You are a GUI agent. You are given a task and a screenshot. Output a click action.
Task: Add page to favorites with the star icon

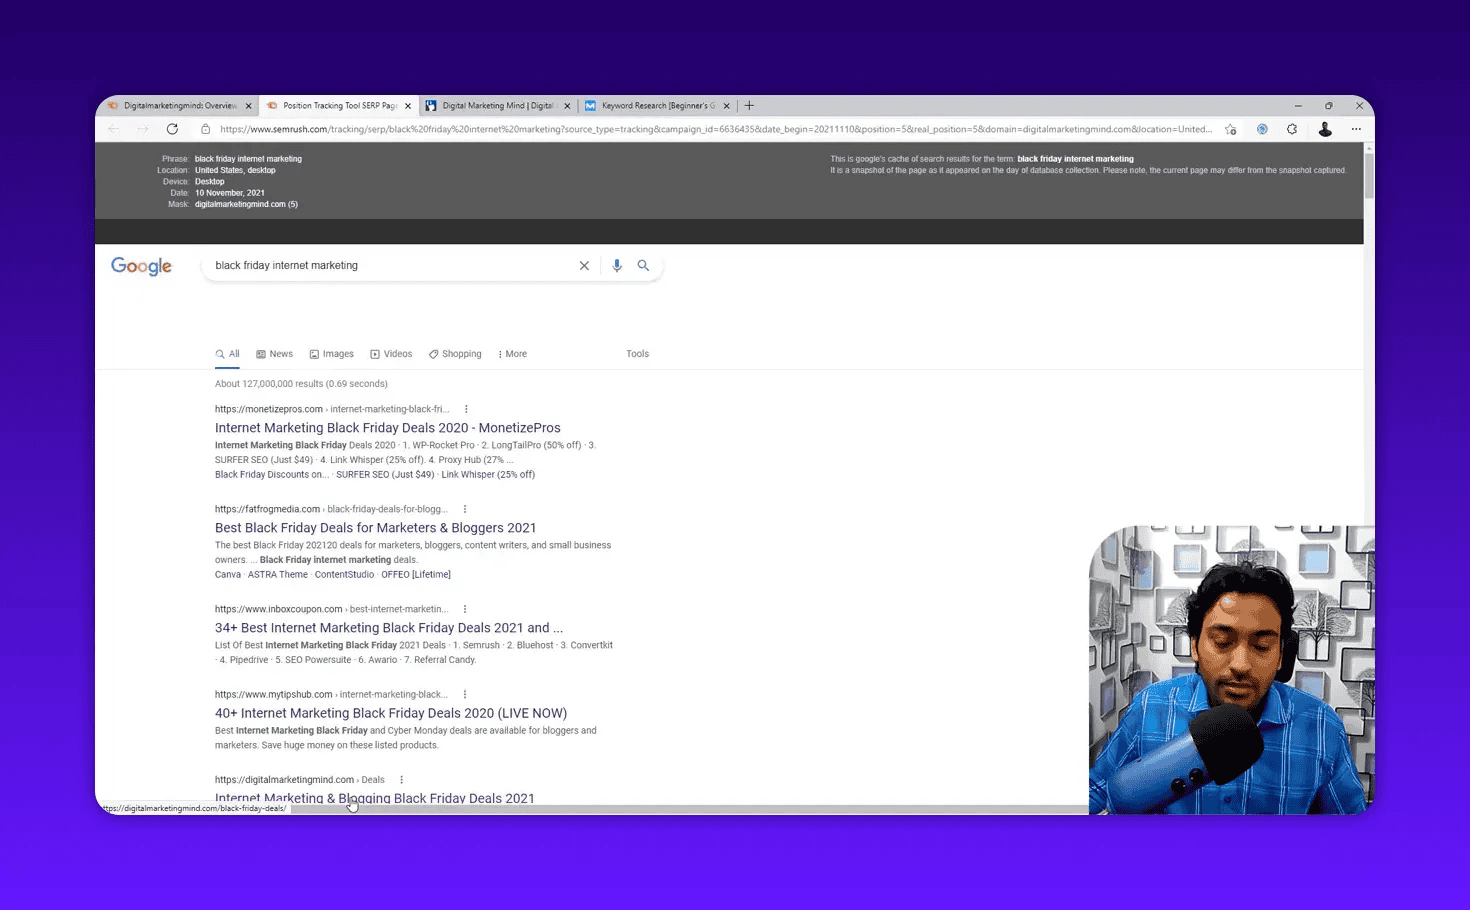(x=1230, y=129)
